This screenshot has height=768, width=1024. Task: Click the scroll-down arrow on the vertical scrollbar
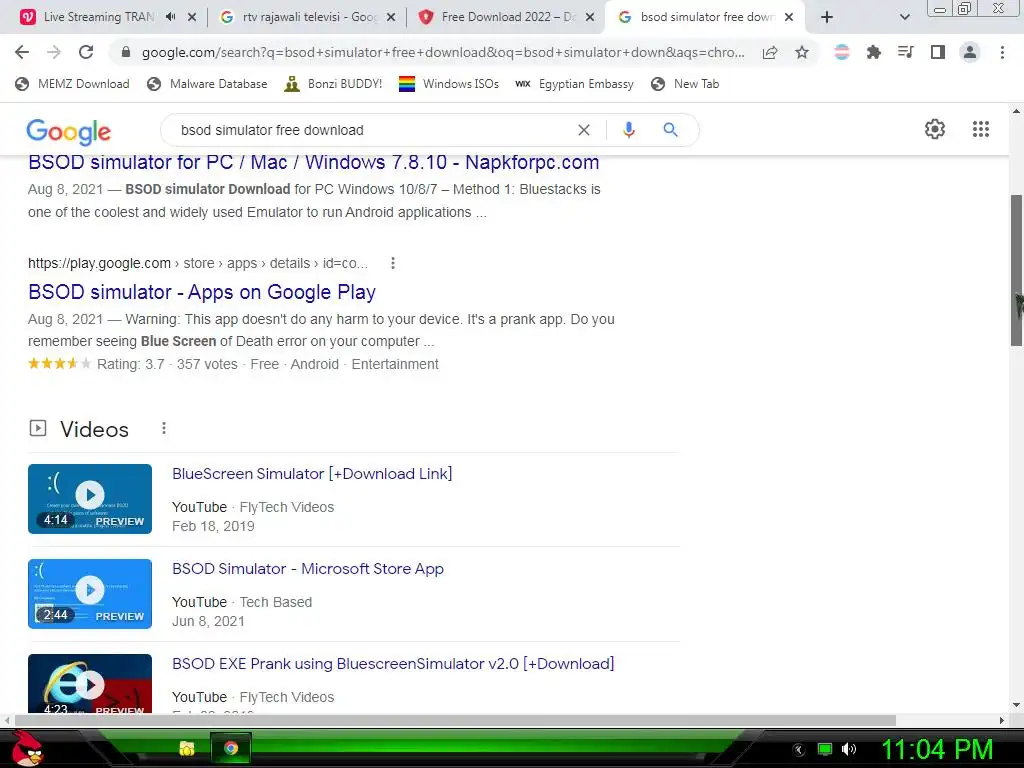click(1016, 705)
